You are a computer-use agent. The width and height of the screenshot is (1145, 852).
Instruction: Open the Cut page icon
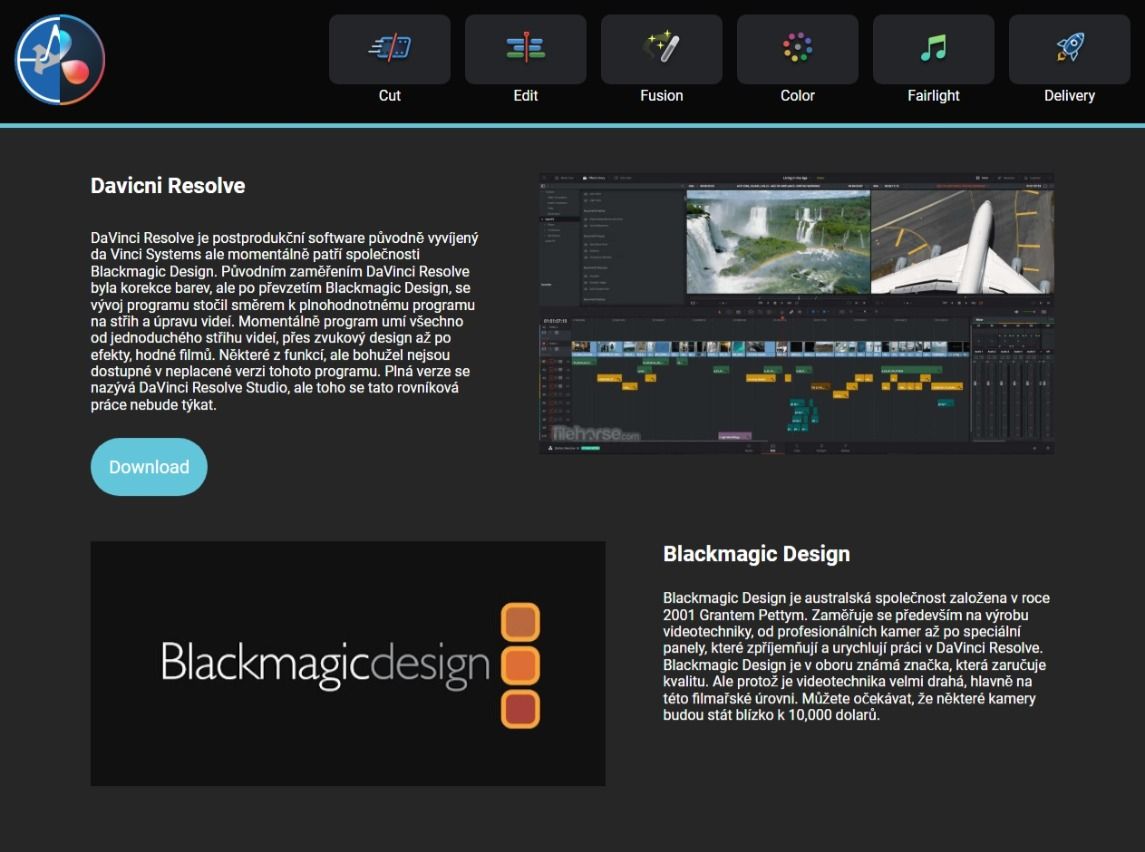point(390,49)
